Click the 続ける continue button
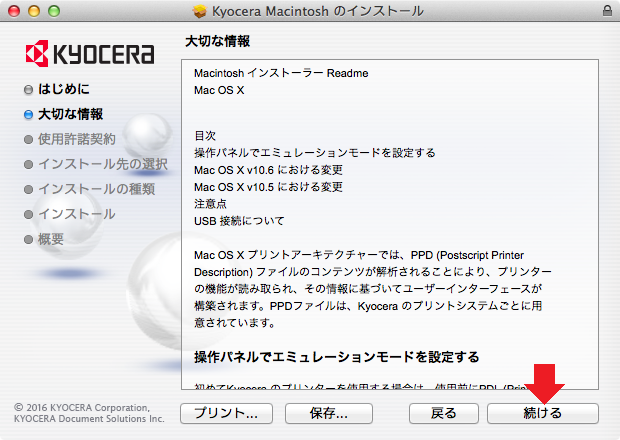The image size is (620, 440). (x=542, y=413)
